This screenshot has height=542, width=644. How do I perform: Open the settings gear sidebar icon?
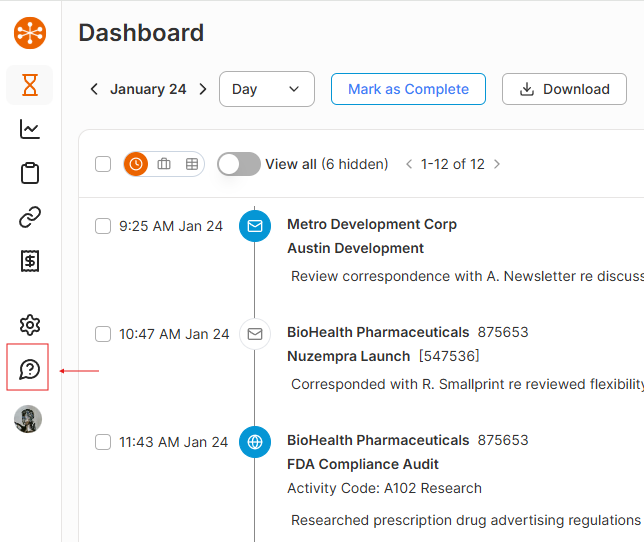[x=30, y=325]
